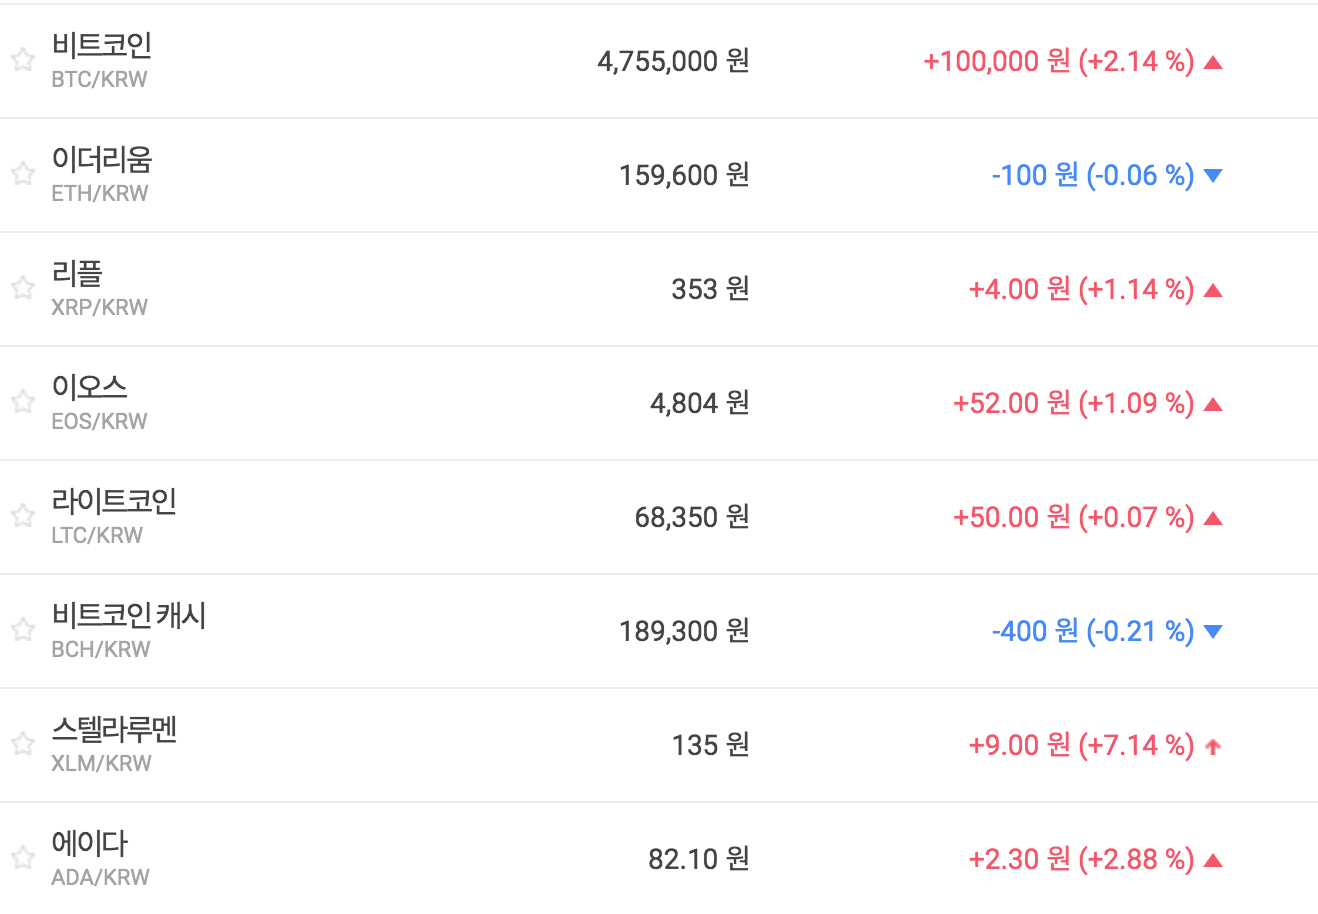This screenshot has height=914, width=1318.
Task: Click the small up arrow on Stellar row
Action: pyautogui.click(x=1213, y=746)
